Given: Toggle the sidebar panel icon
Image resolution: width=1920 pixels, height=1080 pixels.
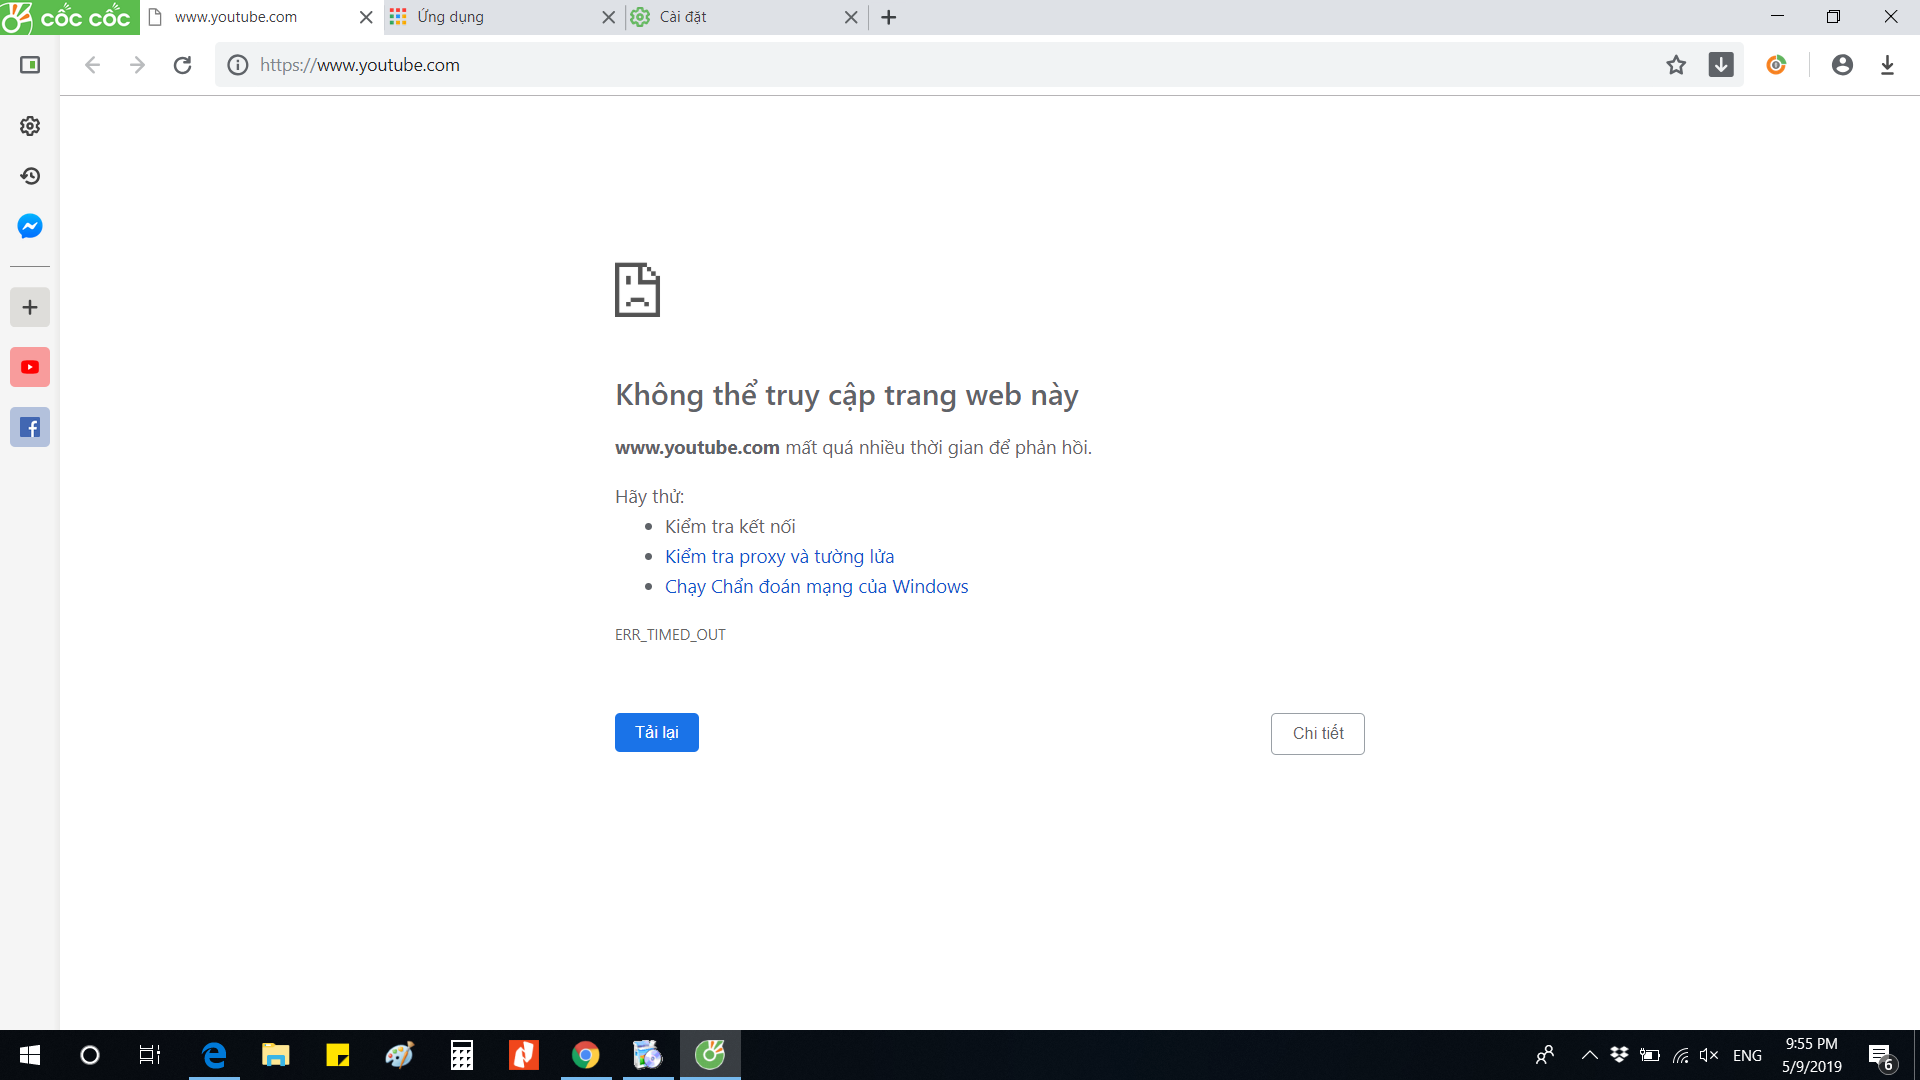Looking at the screenshot, I should [30, 65].
